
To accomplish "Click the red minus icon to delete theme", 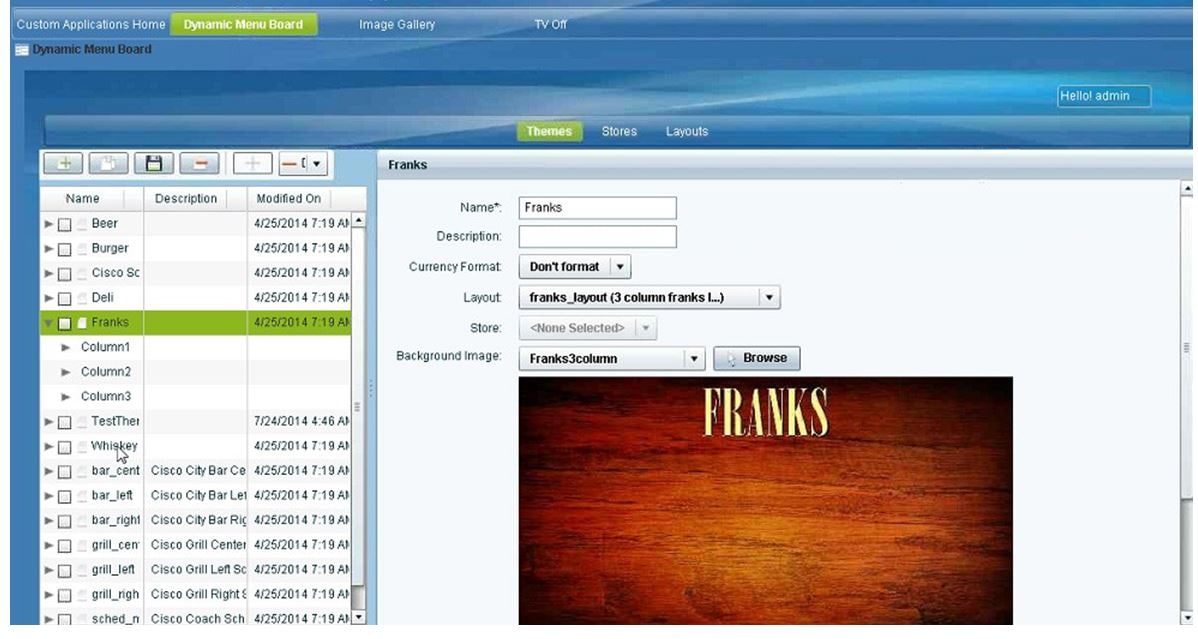I will pyautogui.click(x=199, y=164).
